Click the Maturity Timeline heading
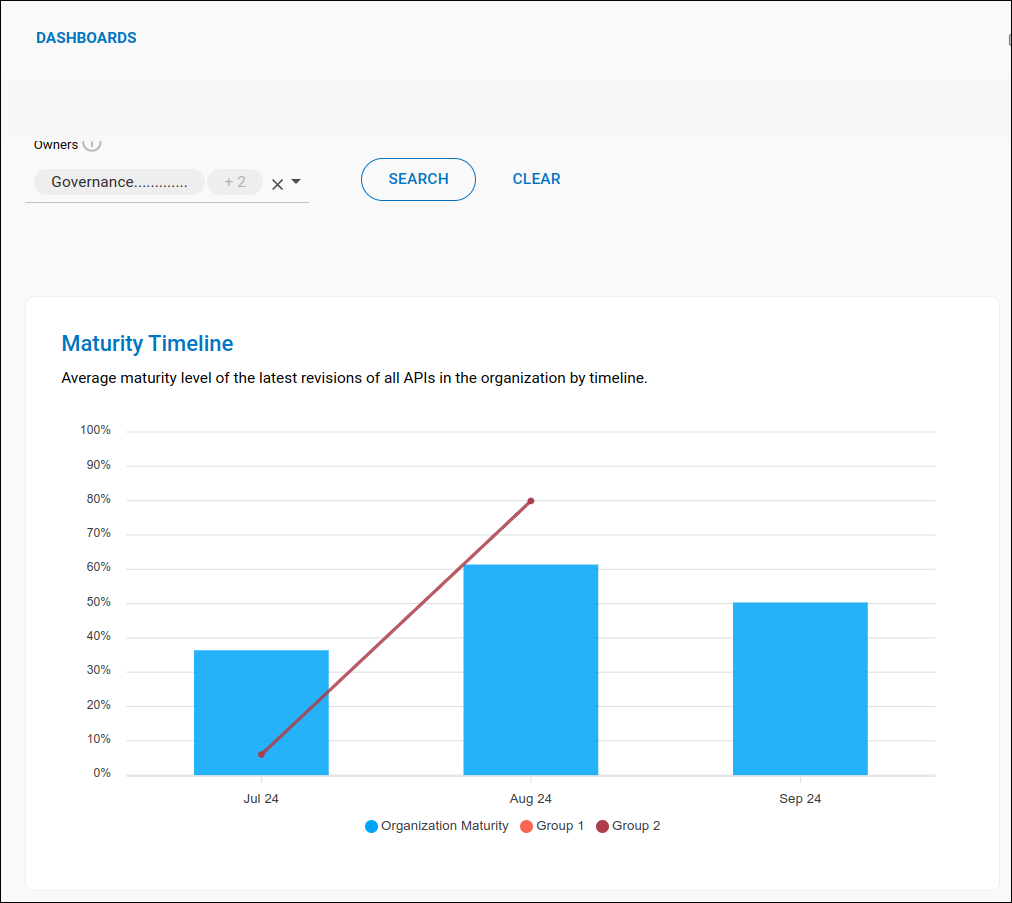The width and height of the screenshot is (1012, 903). (x=147, y=344)
